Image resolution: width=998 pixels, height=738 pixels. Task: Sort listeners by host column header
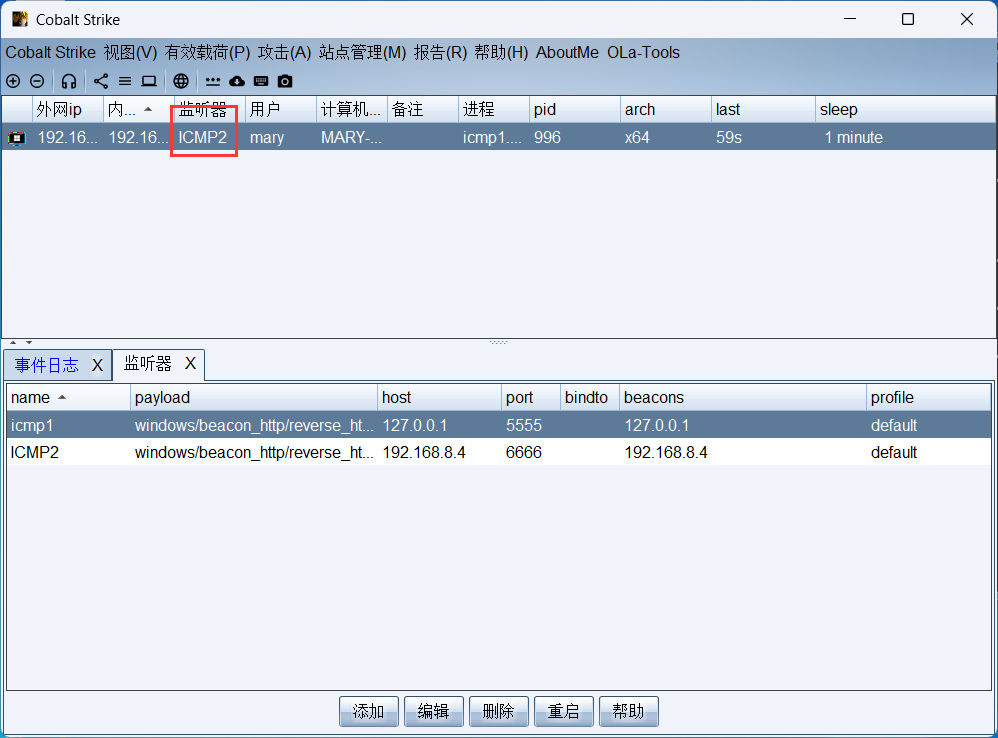coord(439,398)
